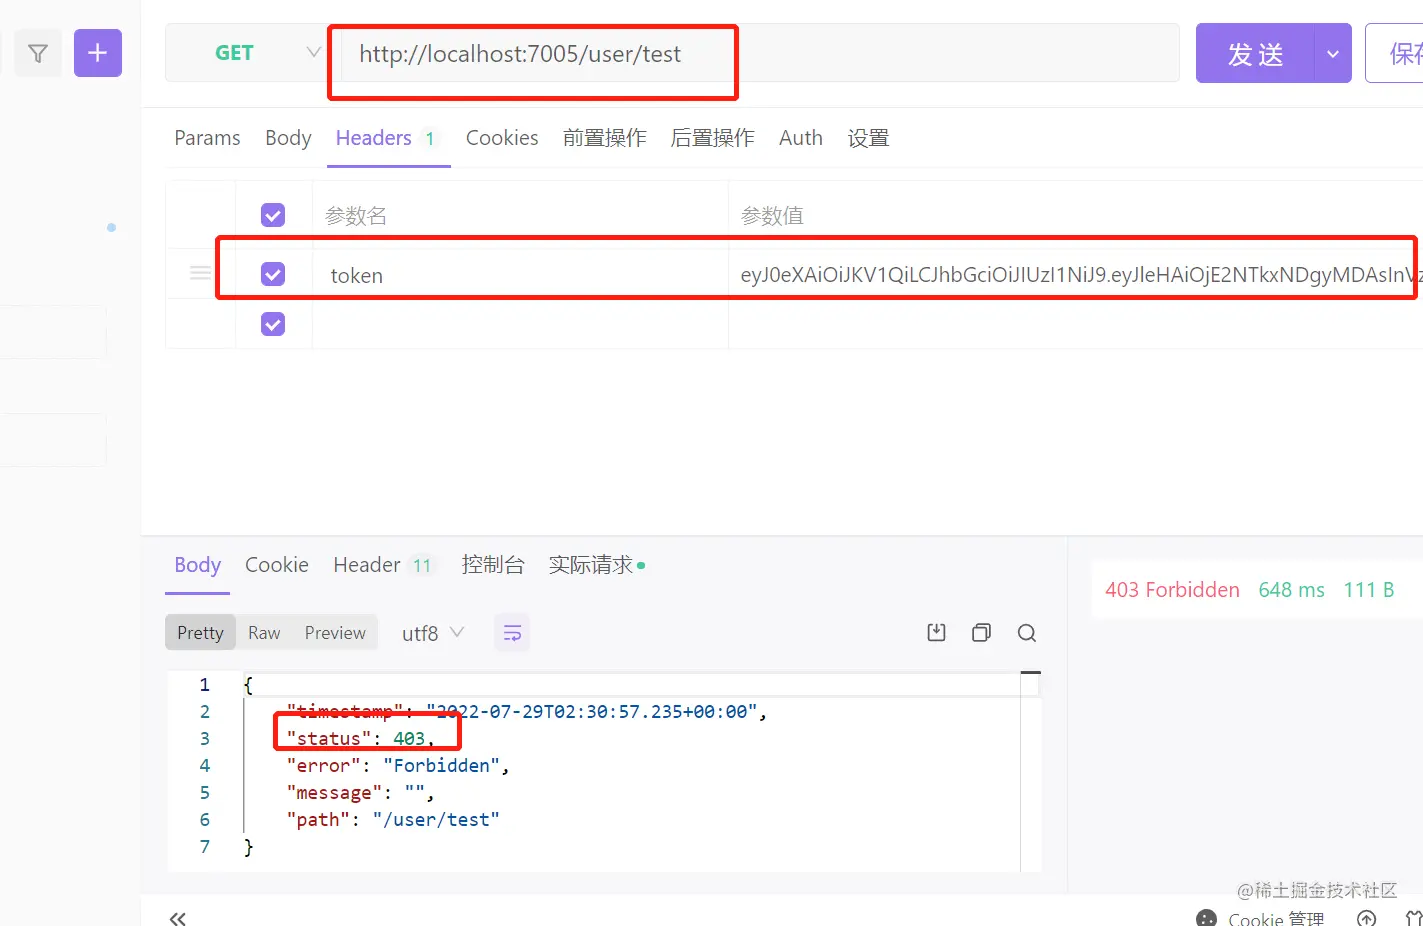
Task: Click the "path": "/user/test" line
Action: click(x=393, y=819)
